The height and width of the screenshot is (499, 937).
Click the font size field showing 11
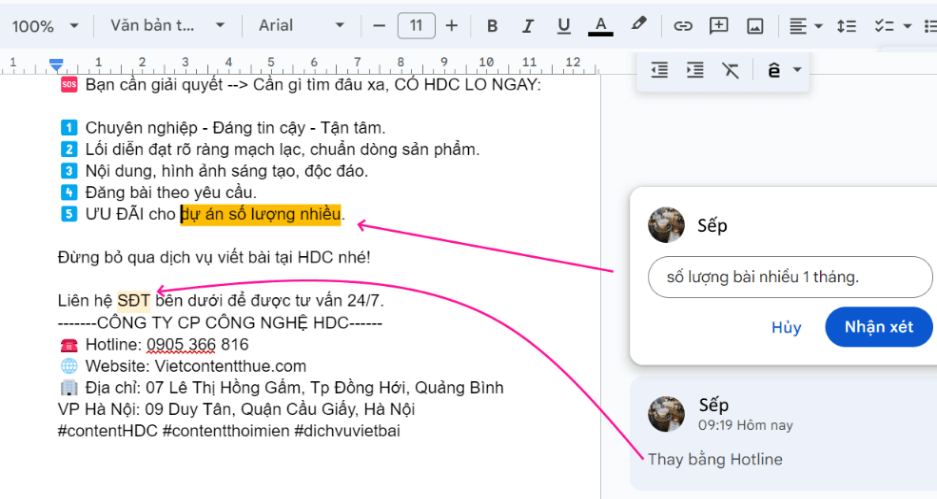416,26
